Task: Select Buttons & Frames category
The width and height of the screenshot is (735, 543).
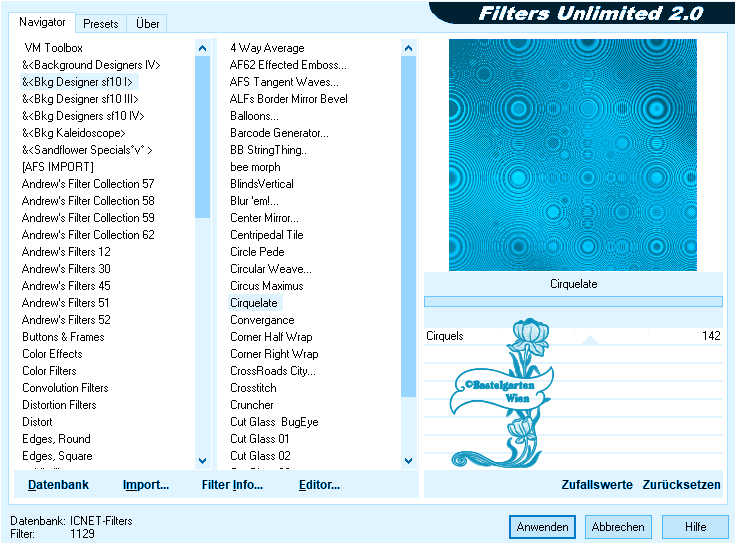Action: tap(63, 337)
